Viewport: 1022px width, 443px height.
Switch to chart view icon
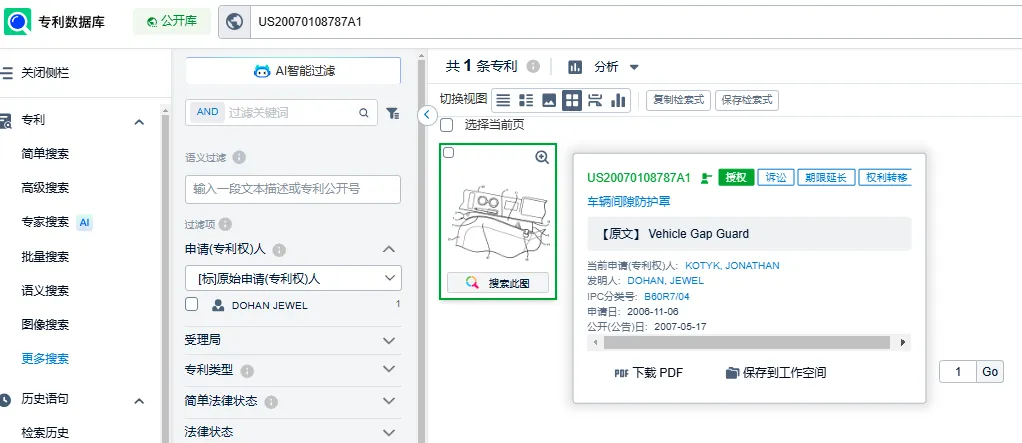pyautogui.click(x=617, y=100)
